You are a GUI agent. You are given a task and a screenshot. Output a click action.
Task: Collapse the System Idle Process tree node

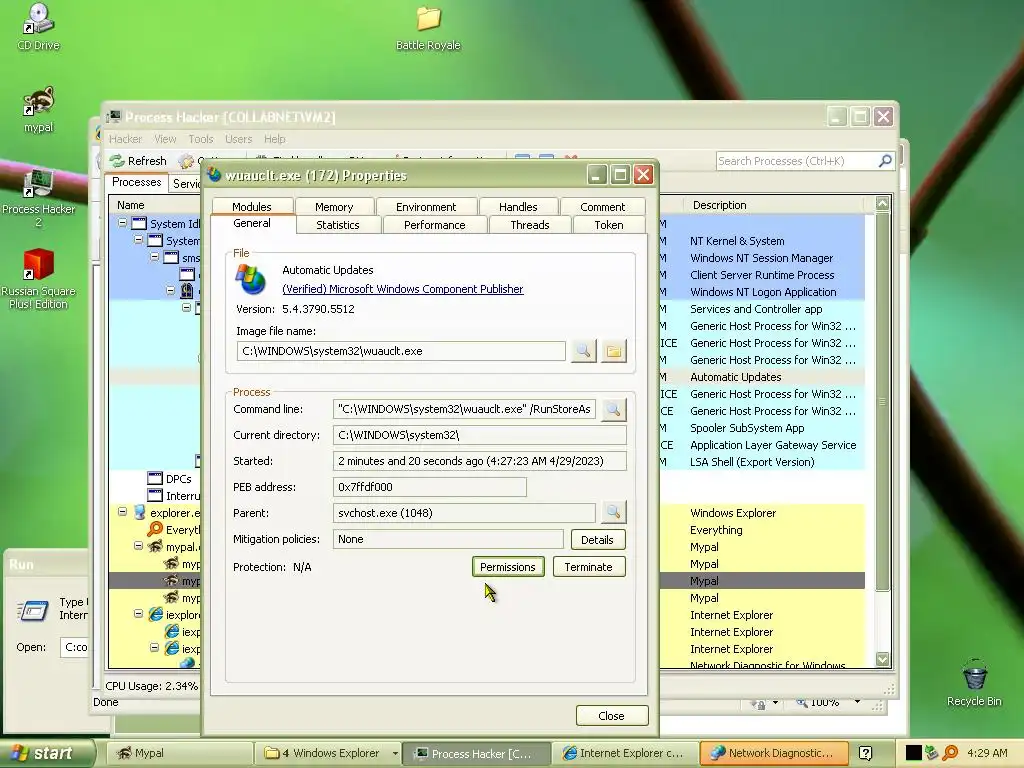[x=122, y=223]
